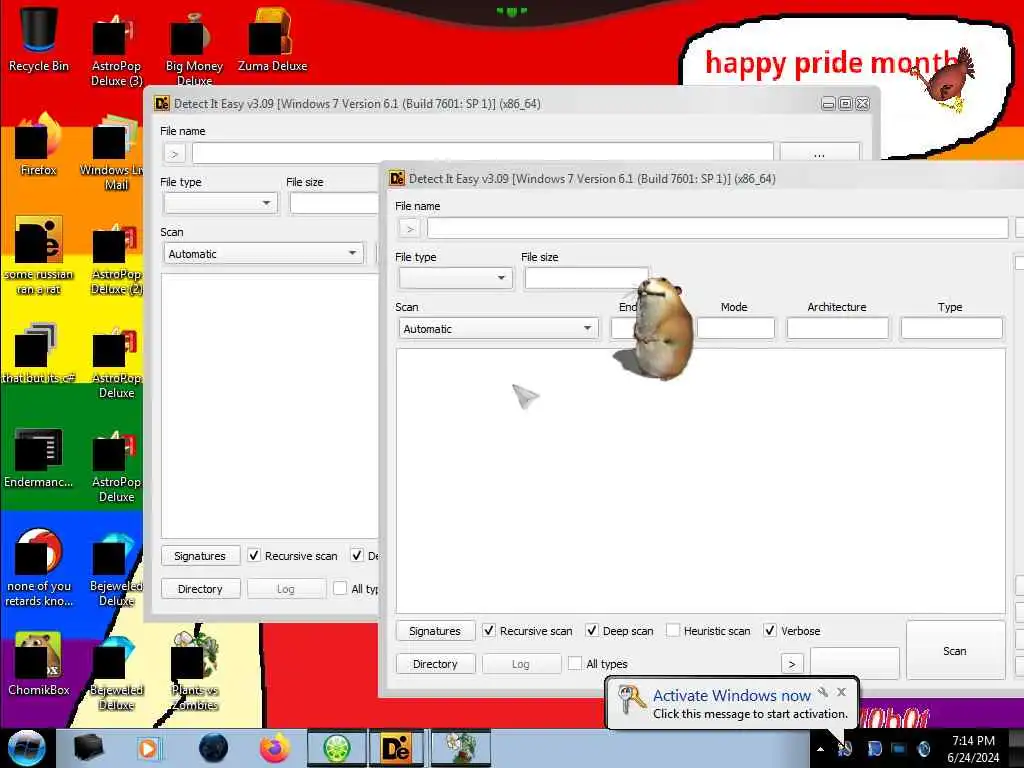1024x768 pixels.
Task: Click the '...' browse button in back window
Action: pyautogui.click(x=820, y=152)
